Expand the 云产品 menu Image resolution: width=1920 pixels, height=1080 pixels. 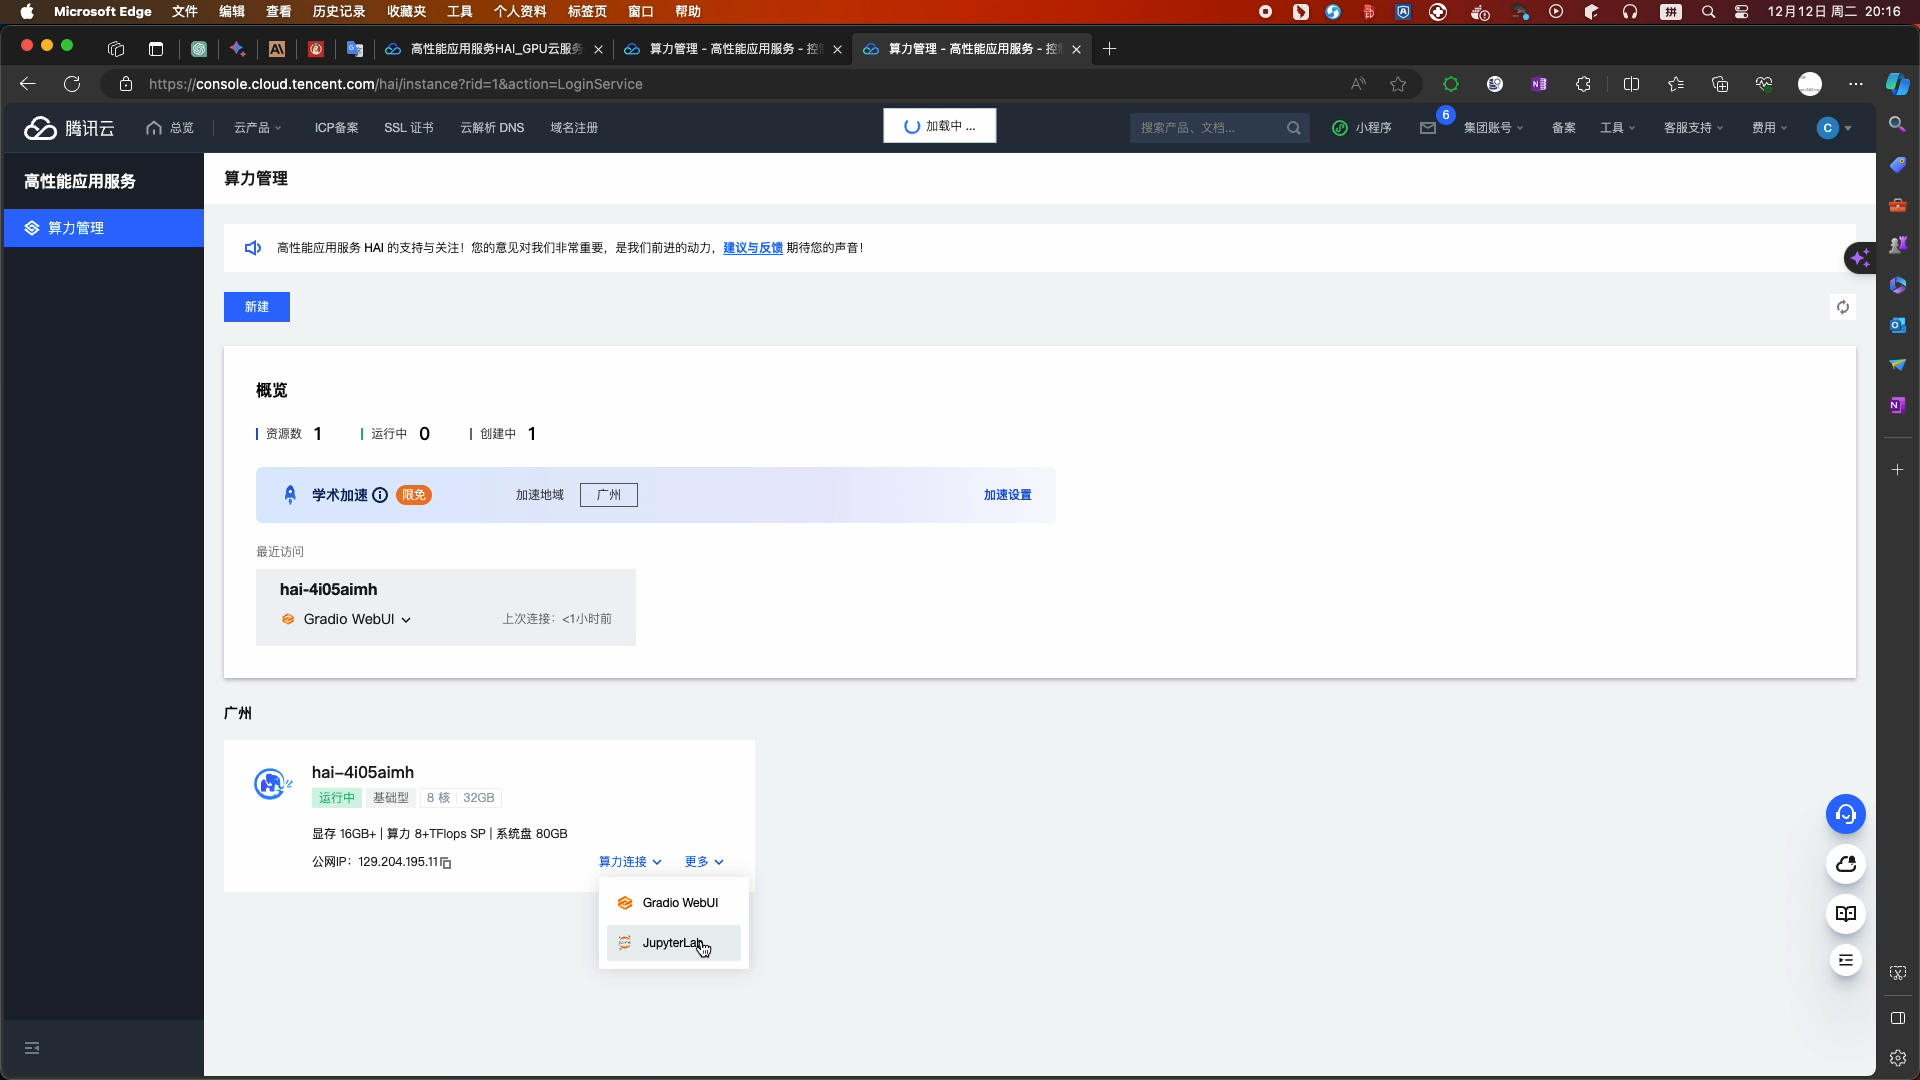(257, 128)
